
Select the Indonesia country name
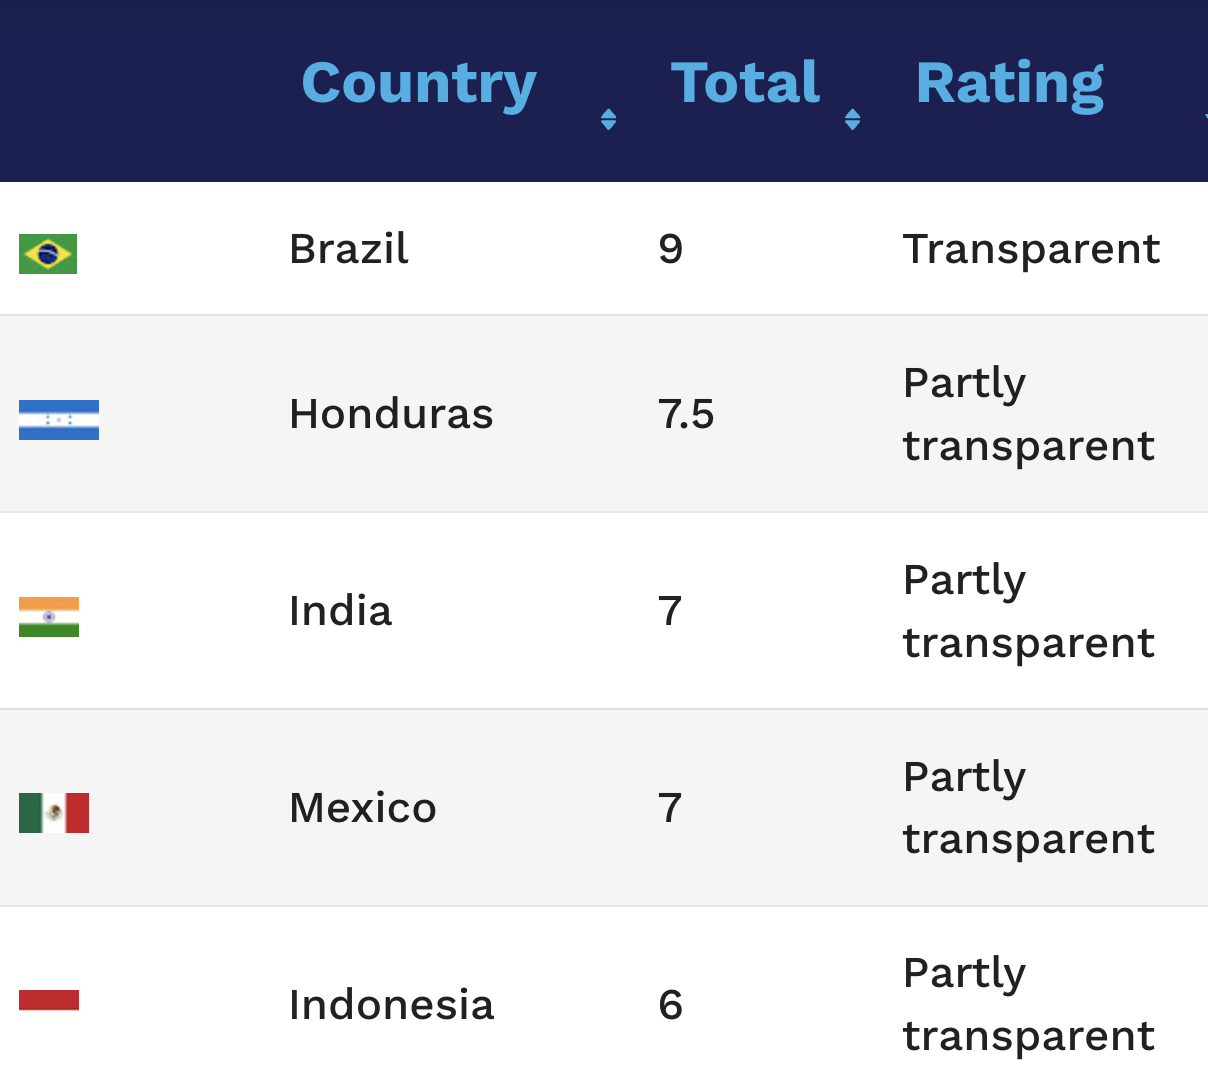point(391,1005)
